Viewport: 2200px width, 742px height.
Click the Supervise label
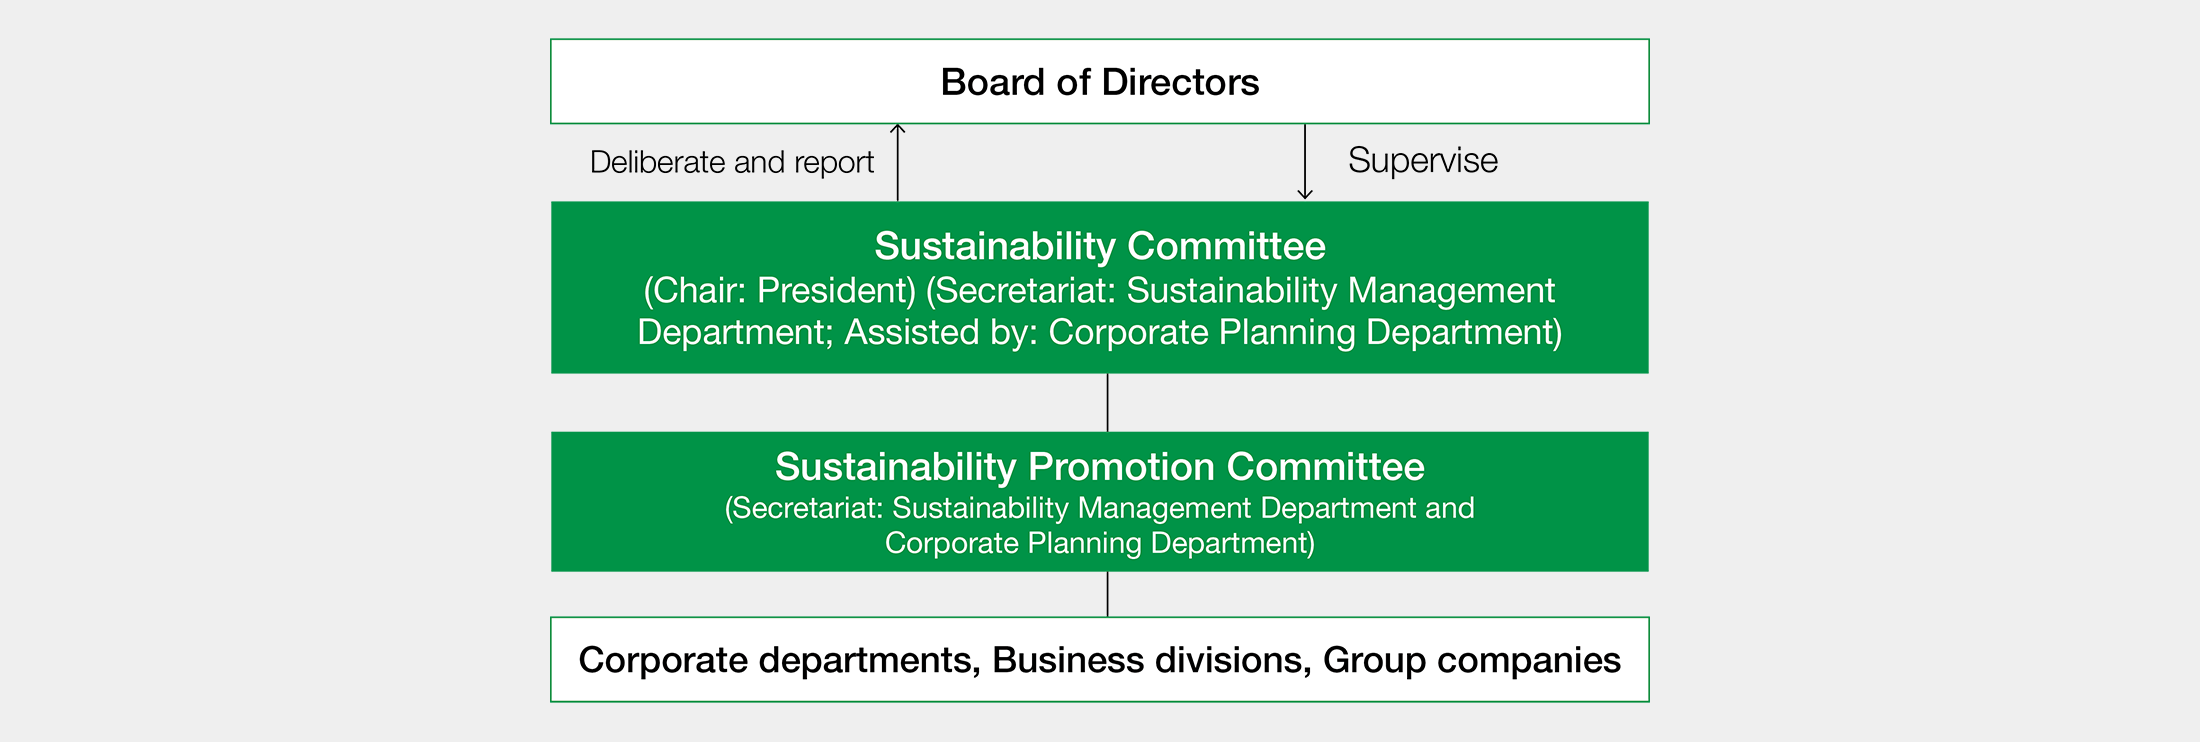pos(1422,160)
